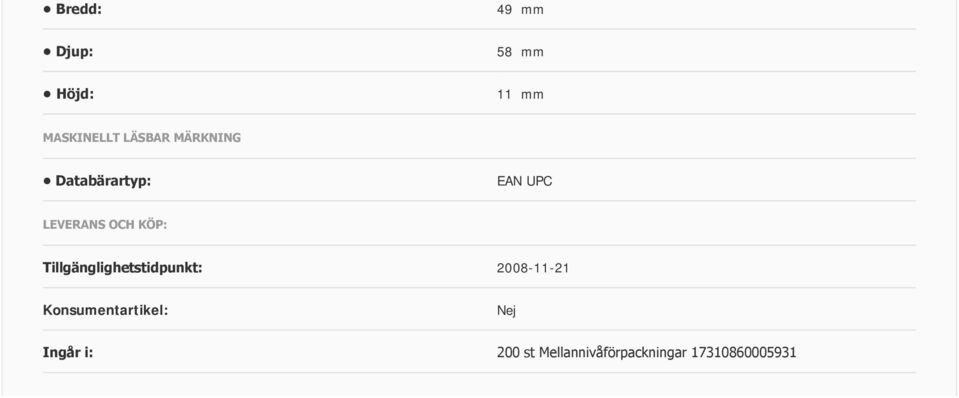Select the date 2008-11-21

tap(533, 268)
